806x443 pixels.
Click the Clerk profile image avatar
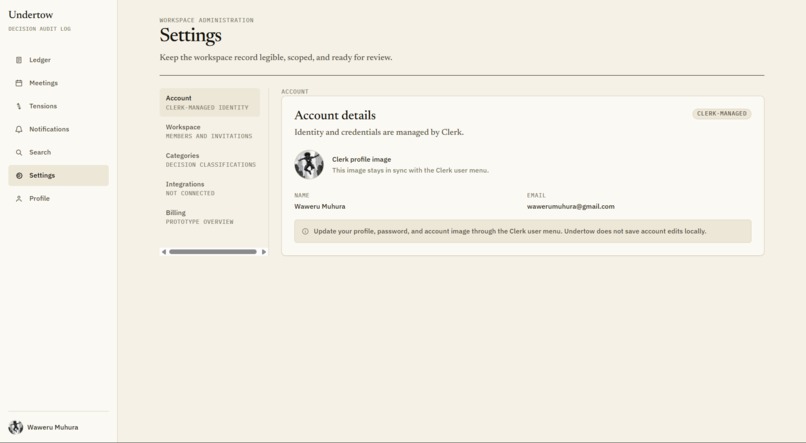(309, 164)
